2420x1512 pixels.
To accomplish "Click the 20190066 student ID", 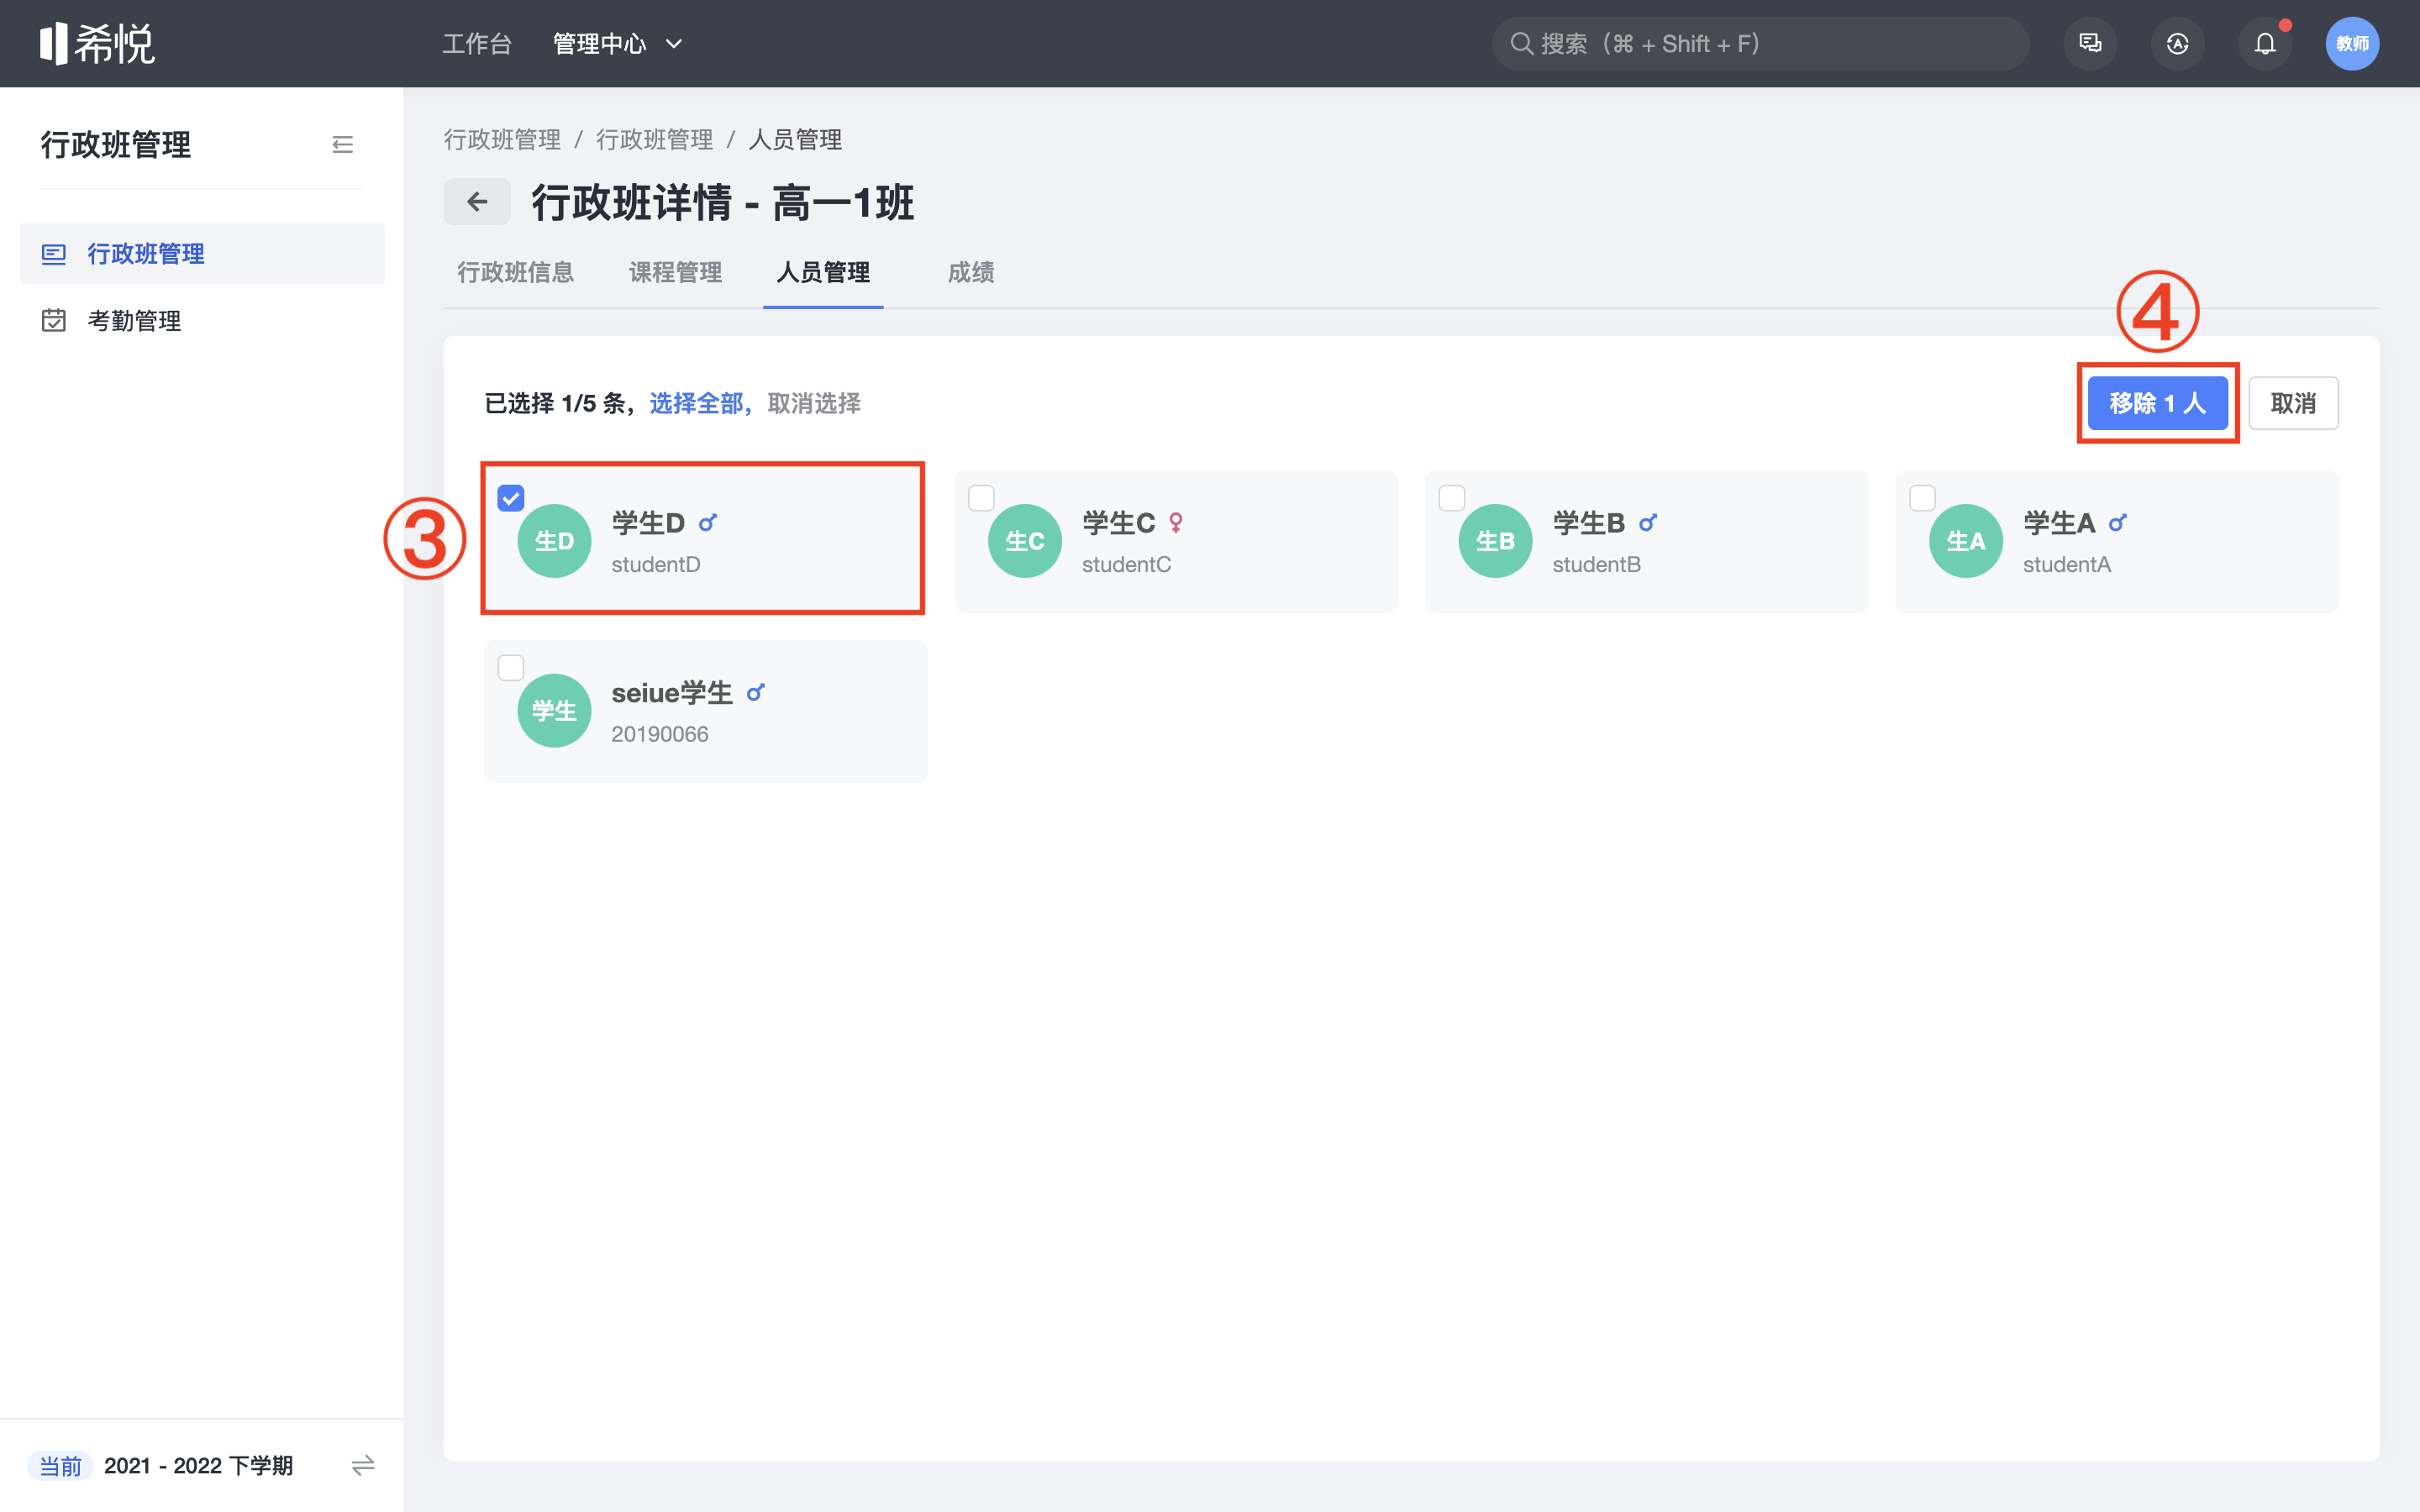I will [660, 734].
